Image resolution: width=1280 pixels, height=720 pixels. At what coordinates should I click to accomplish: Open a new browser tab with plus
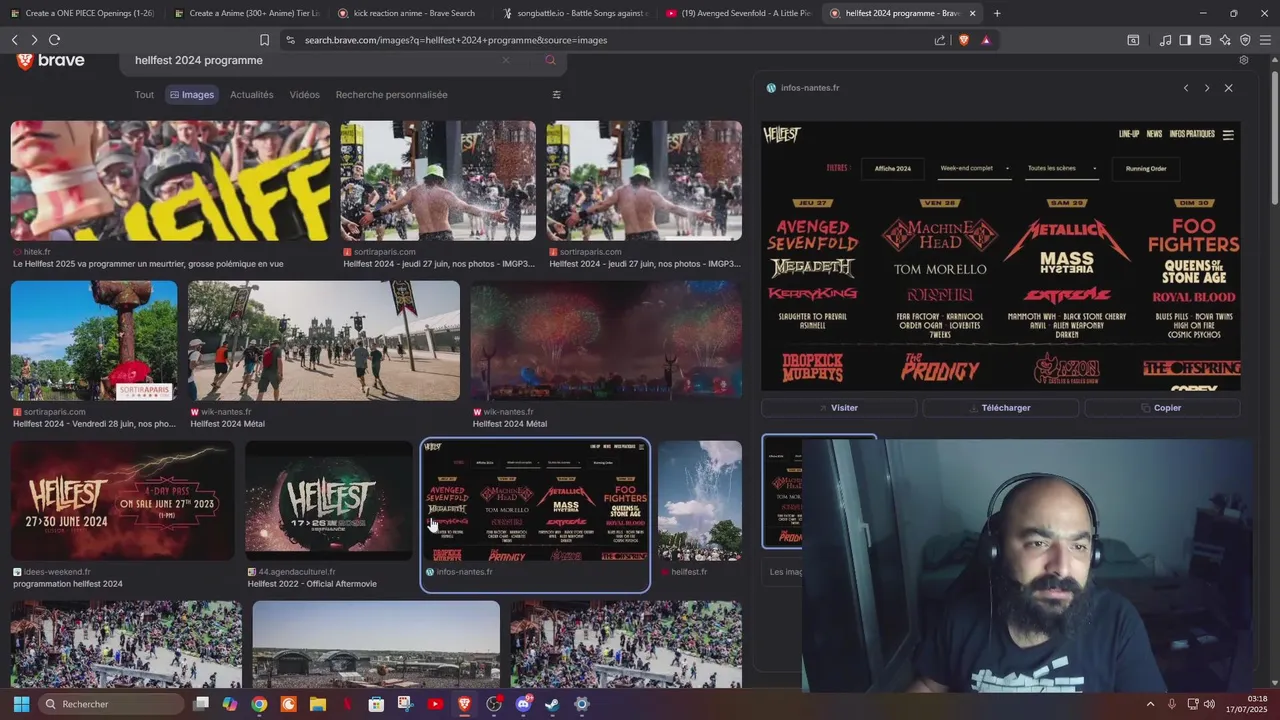997,13
